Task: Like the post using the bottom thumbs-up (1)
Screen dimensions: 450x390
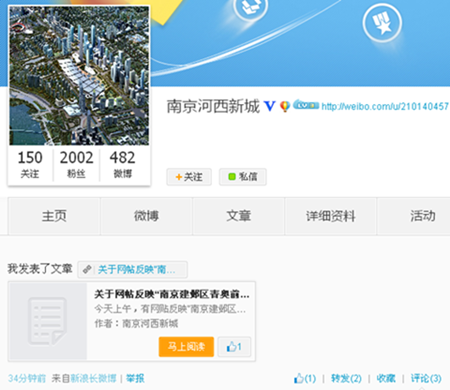Action: (x=305, y=378)
